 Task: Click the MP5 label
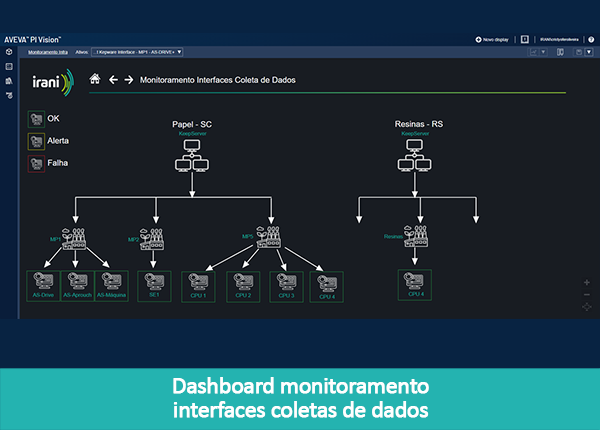pos(248,236)
